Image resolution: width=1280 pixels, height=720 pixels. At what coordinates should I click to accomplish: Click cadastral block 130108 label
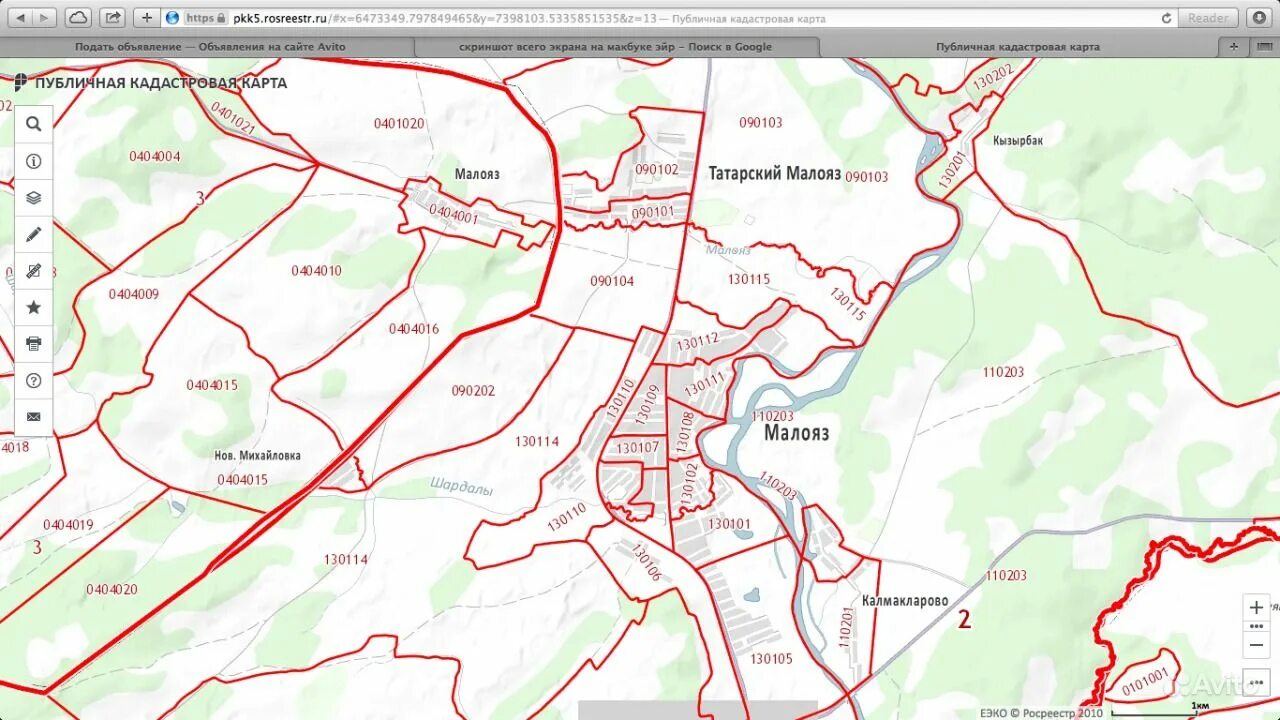686,431
